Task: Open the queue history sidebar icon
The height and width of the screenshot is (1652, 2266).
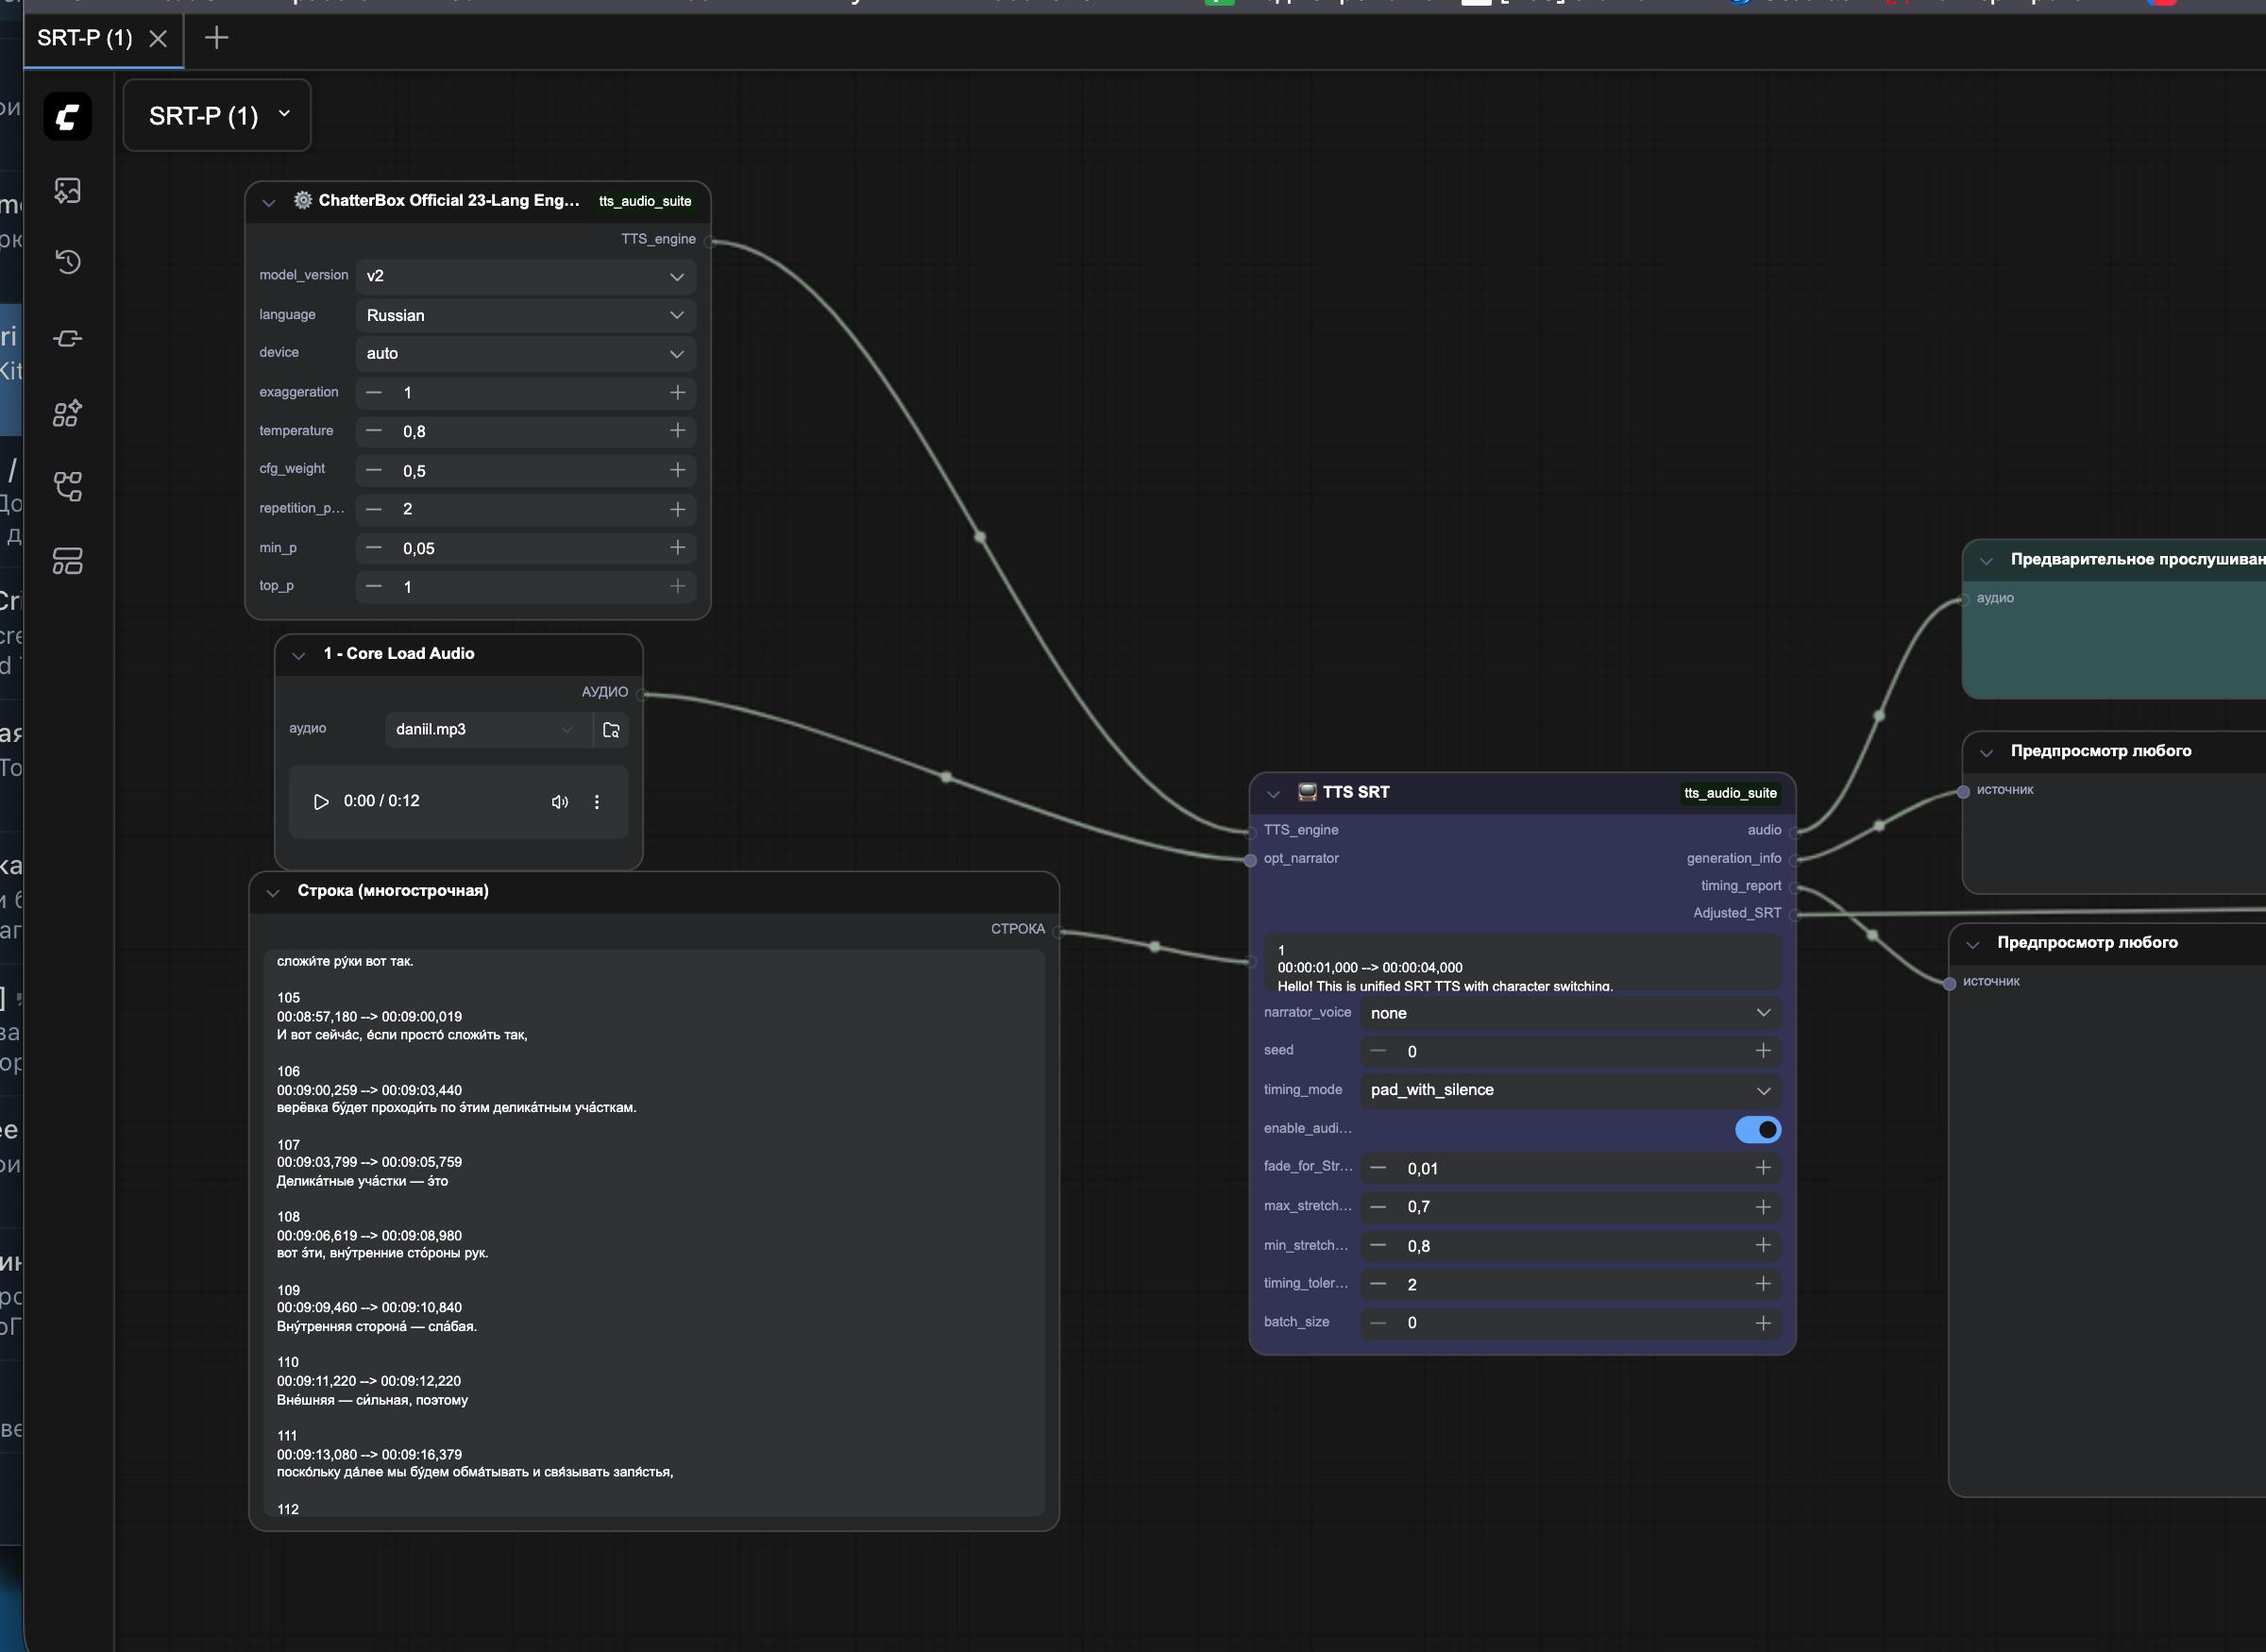Action: click(x=67, y=262)
